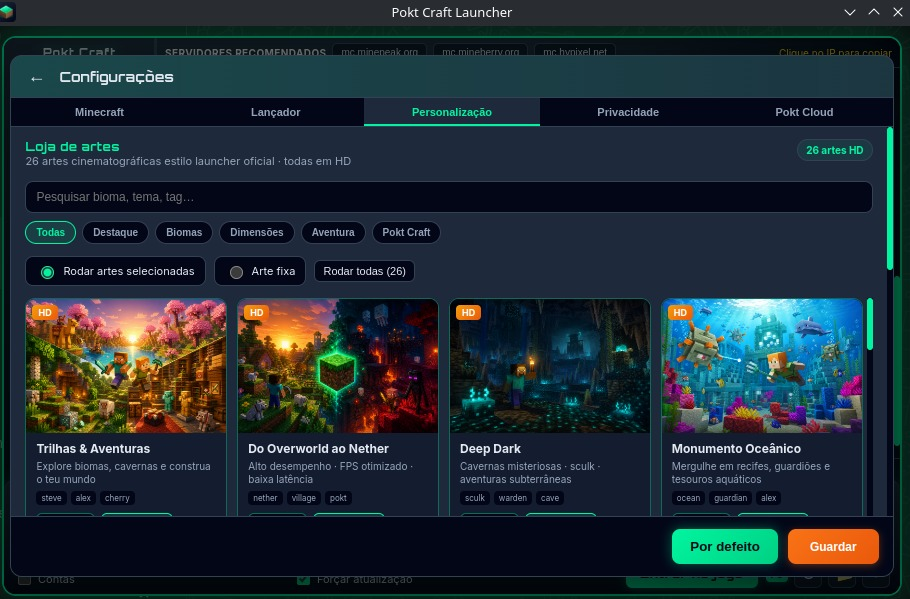Click the guardian tag
Screen dimensions: 910x599
(x=731, y=498)
